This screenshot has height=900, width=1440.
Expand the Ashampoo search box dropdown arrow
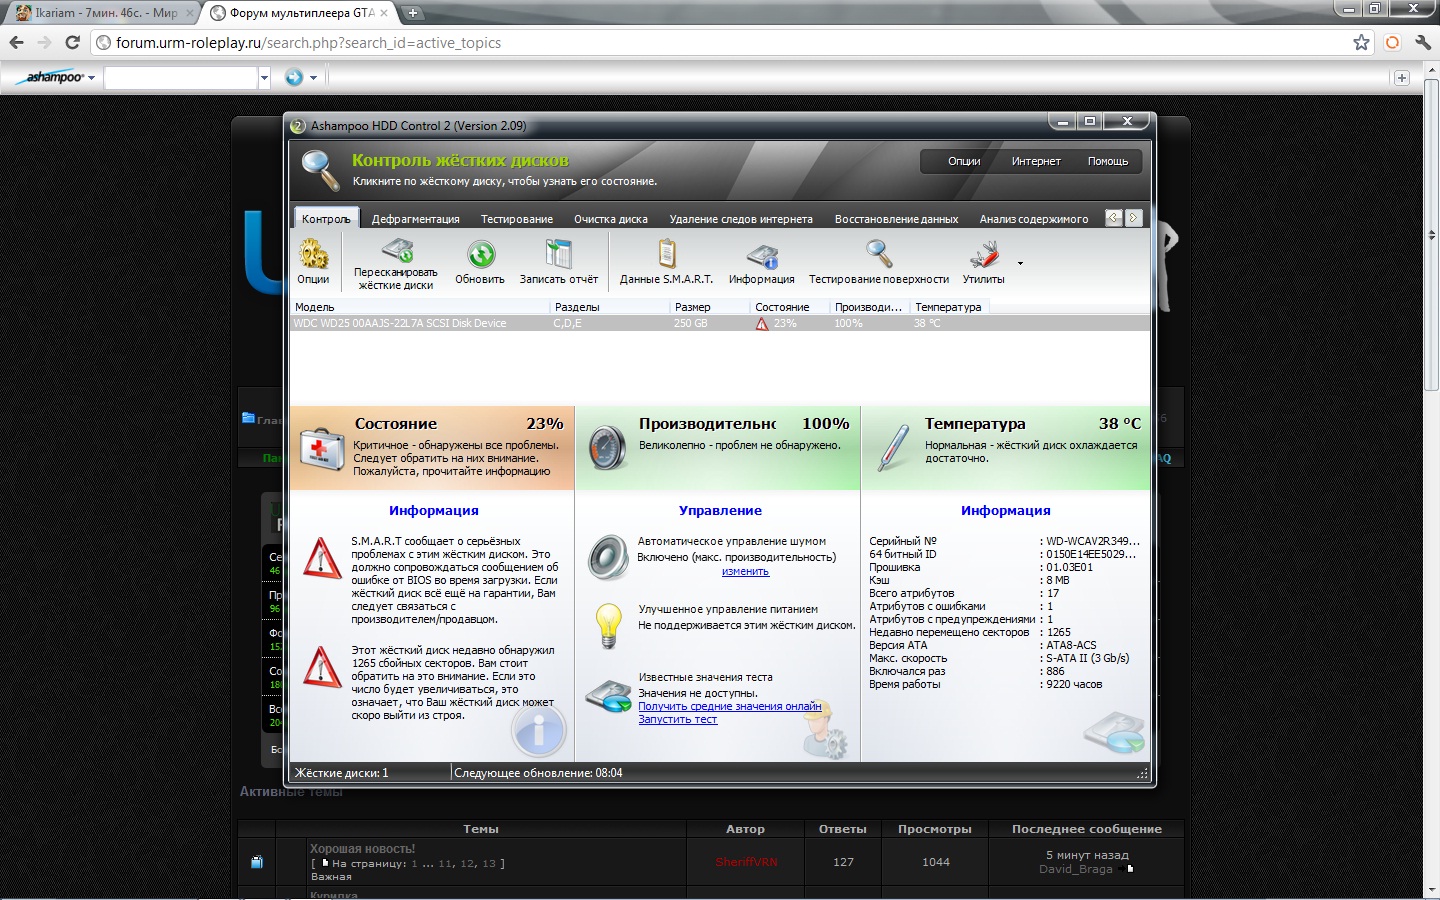tap(264, 78)
